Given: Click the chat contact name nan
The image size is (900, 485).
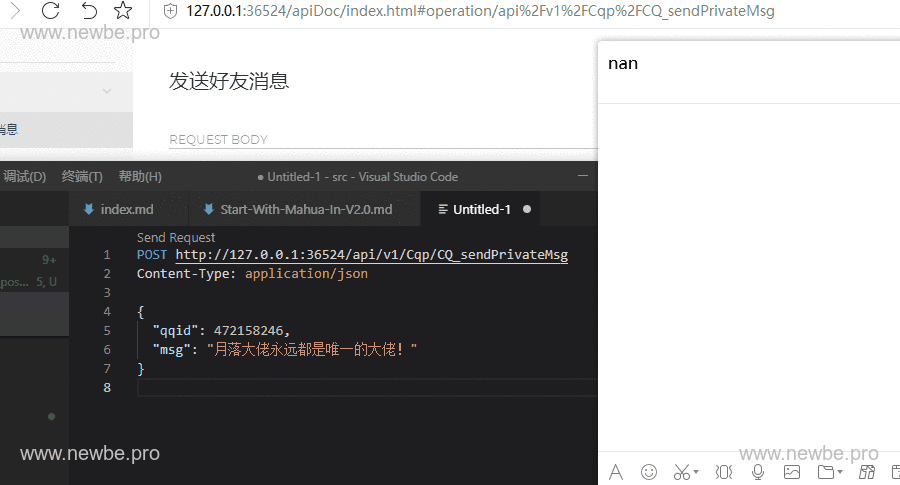Looking at the screenshot, I should click(x=623, y=64).
